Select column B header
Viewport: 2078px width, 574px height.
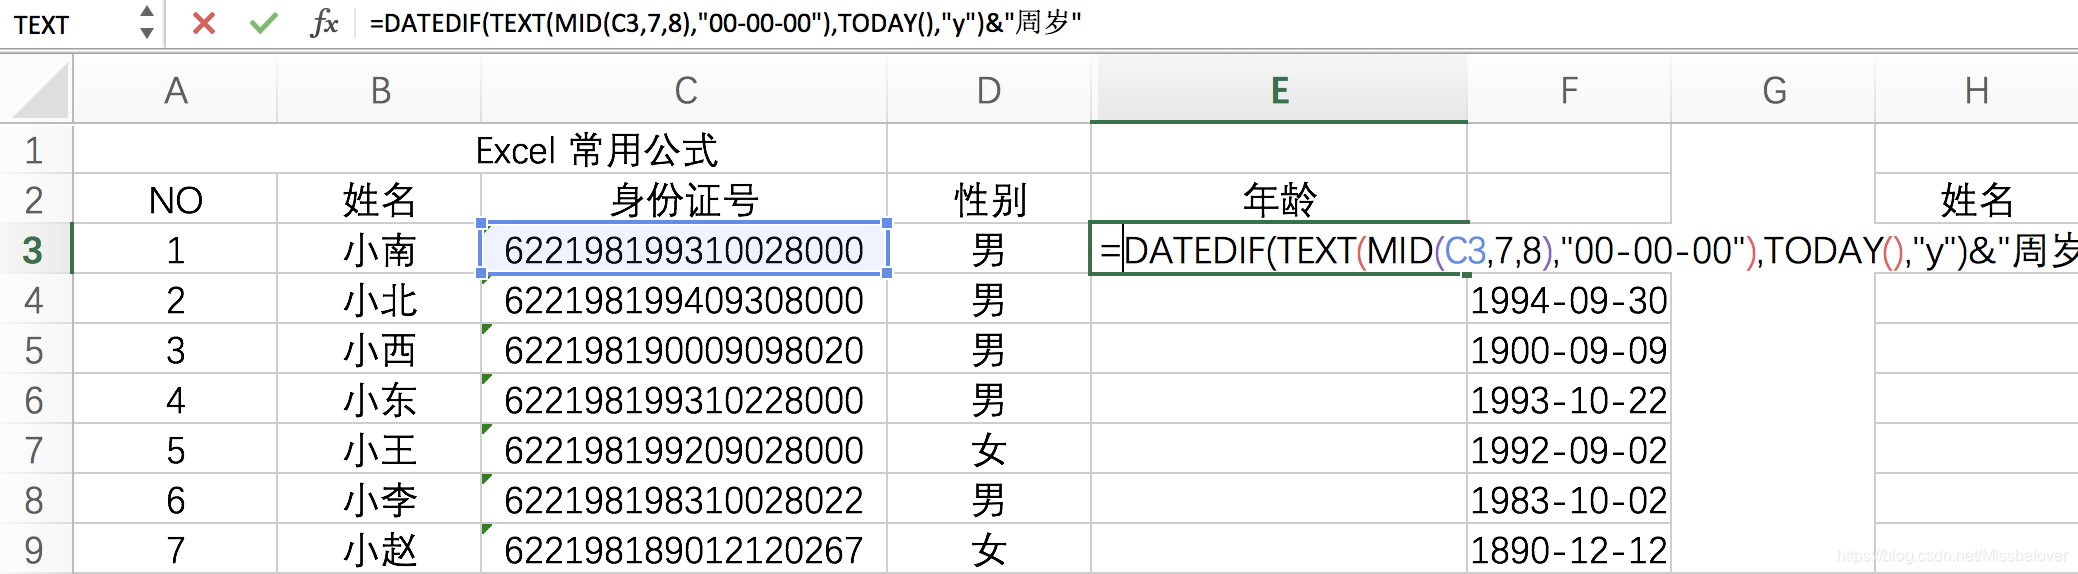[380, 91]
